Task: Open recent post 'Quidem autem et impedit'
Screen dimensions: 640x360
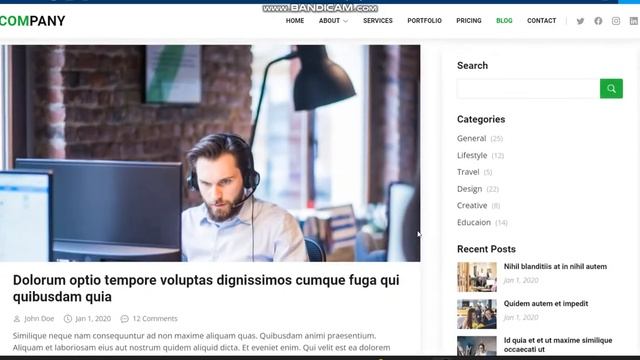Action: click(546, 304)
